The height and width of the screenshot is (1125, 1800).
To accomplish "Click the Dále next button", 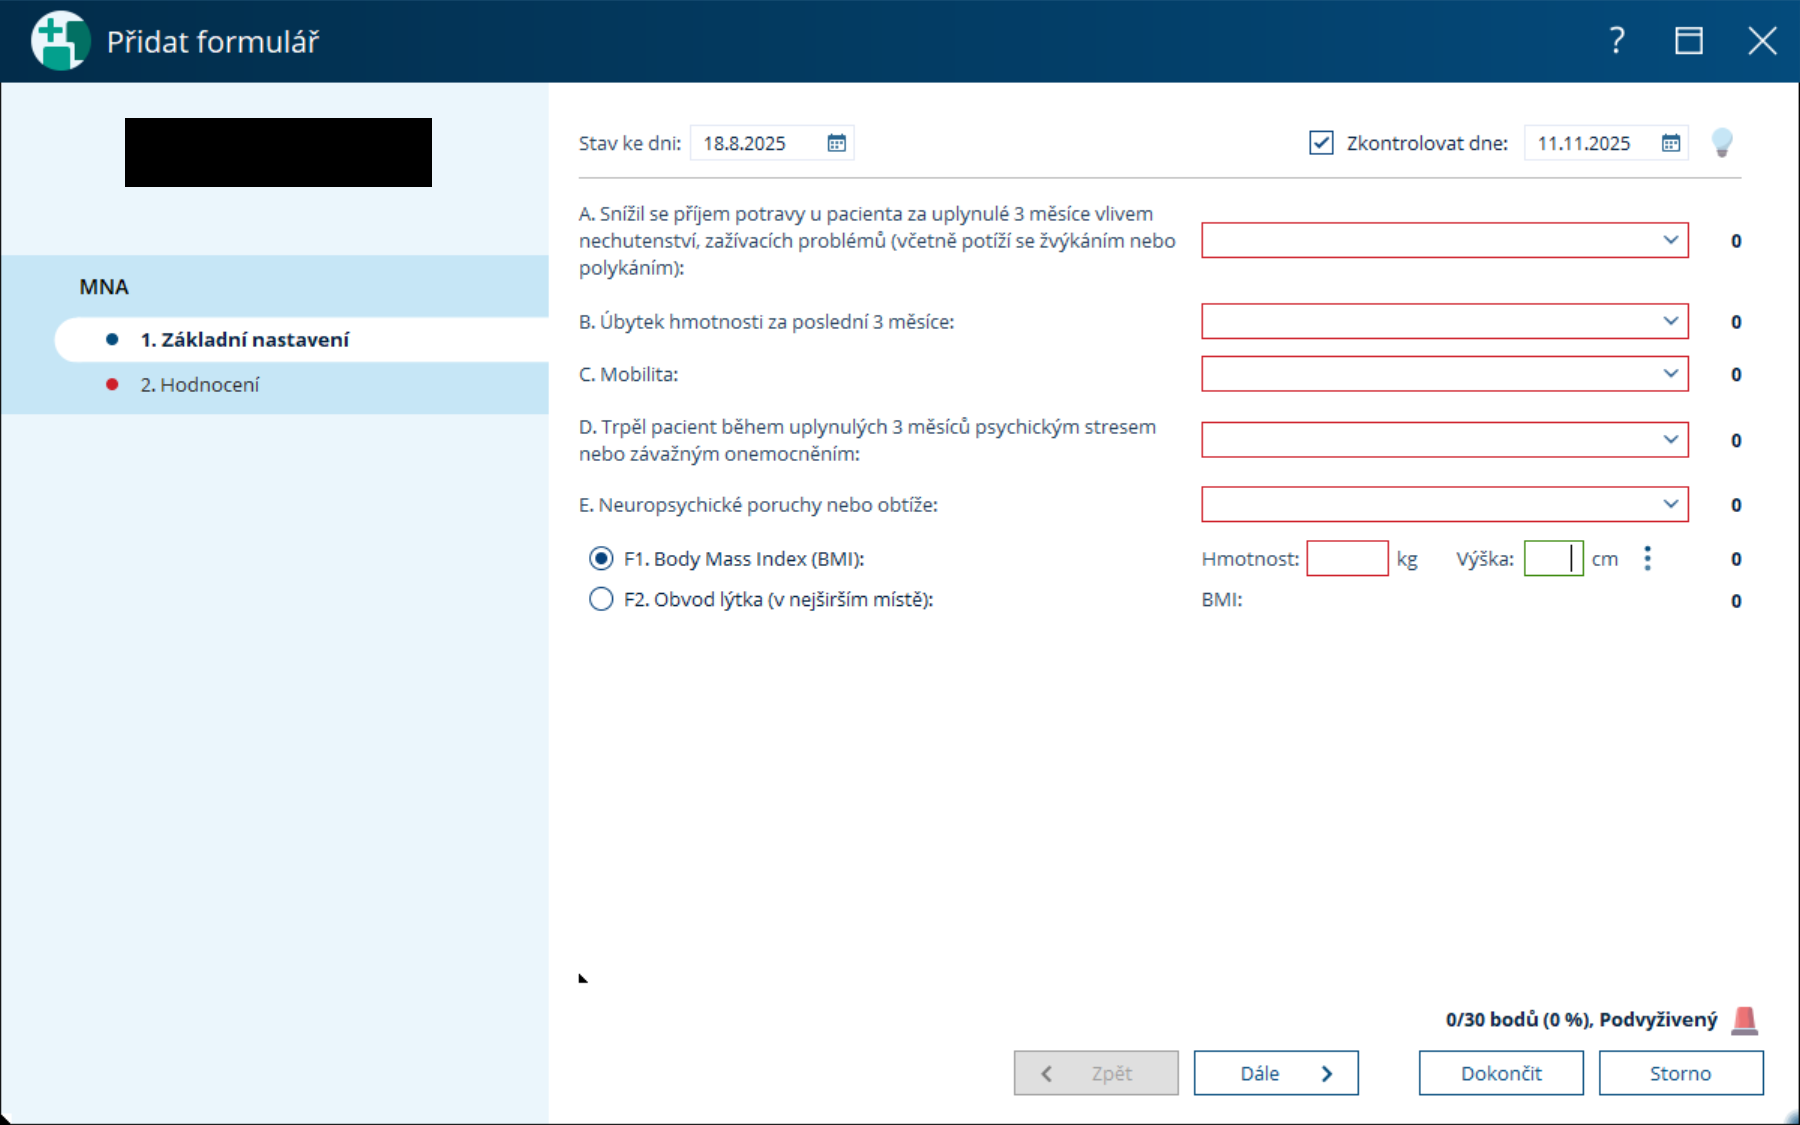I will pyautogui.click(x=1276, y=1073).
